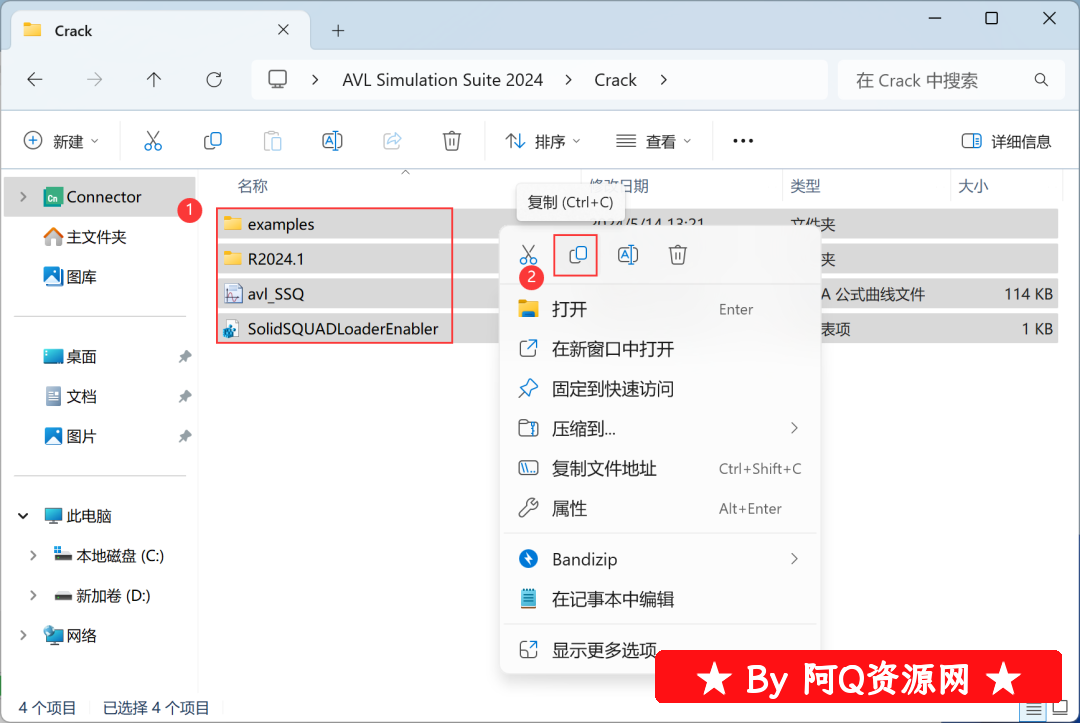1080x723 pixels.
Task: Click the Cut scissors icon in context menu
Action: coord(528,255)
